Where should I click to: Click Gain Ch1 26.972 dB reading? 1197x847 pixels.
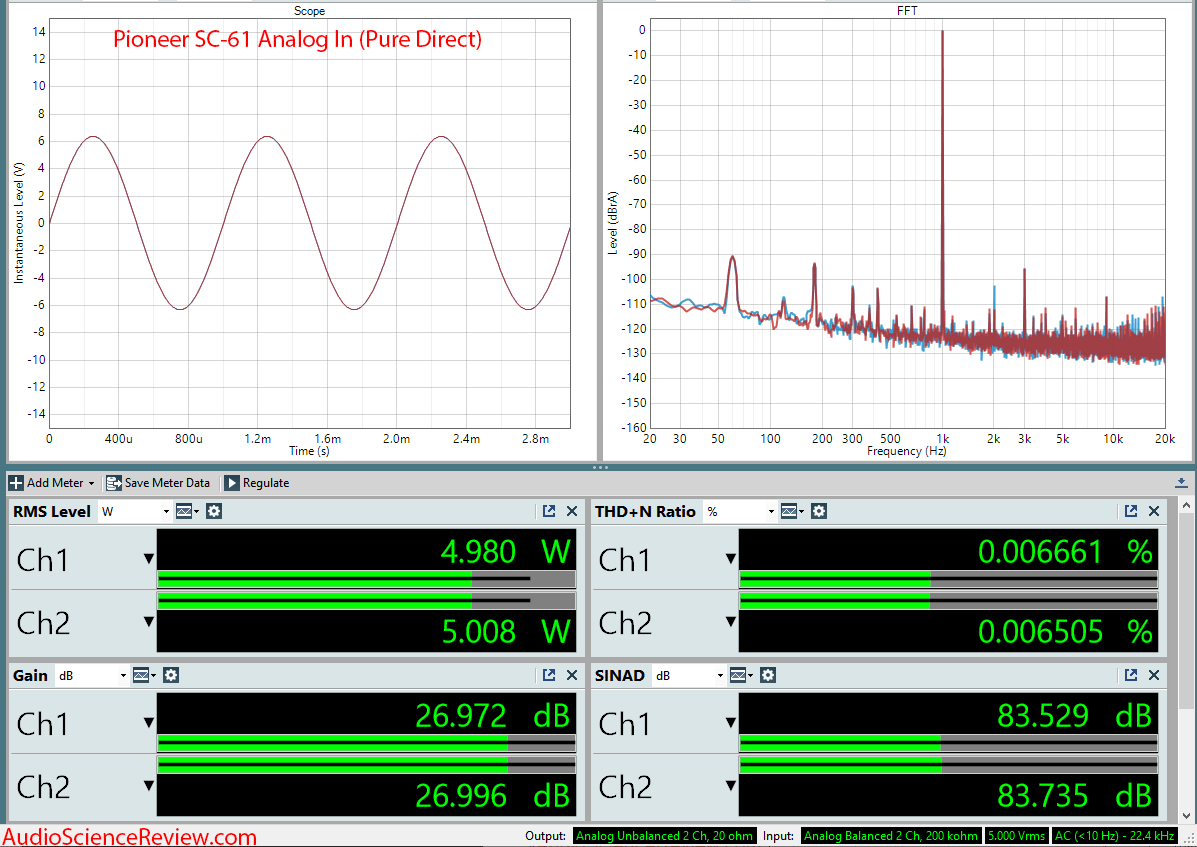click(492, 716)
